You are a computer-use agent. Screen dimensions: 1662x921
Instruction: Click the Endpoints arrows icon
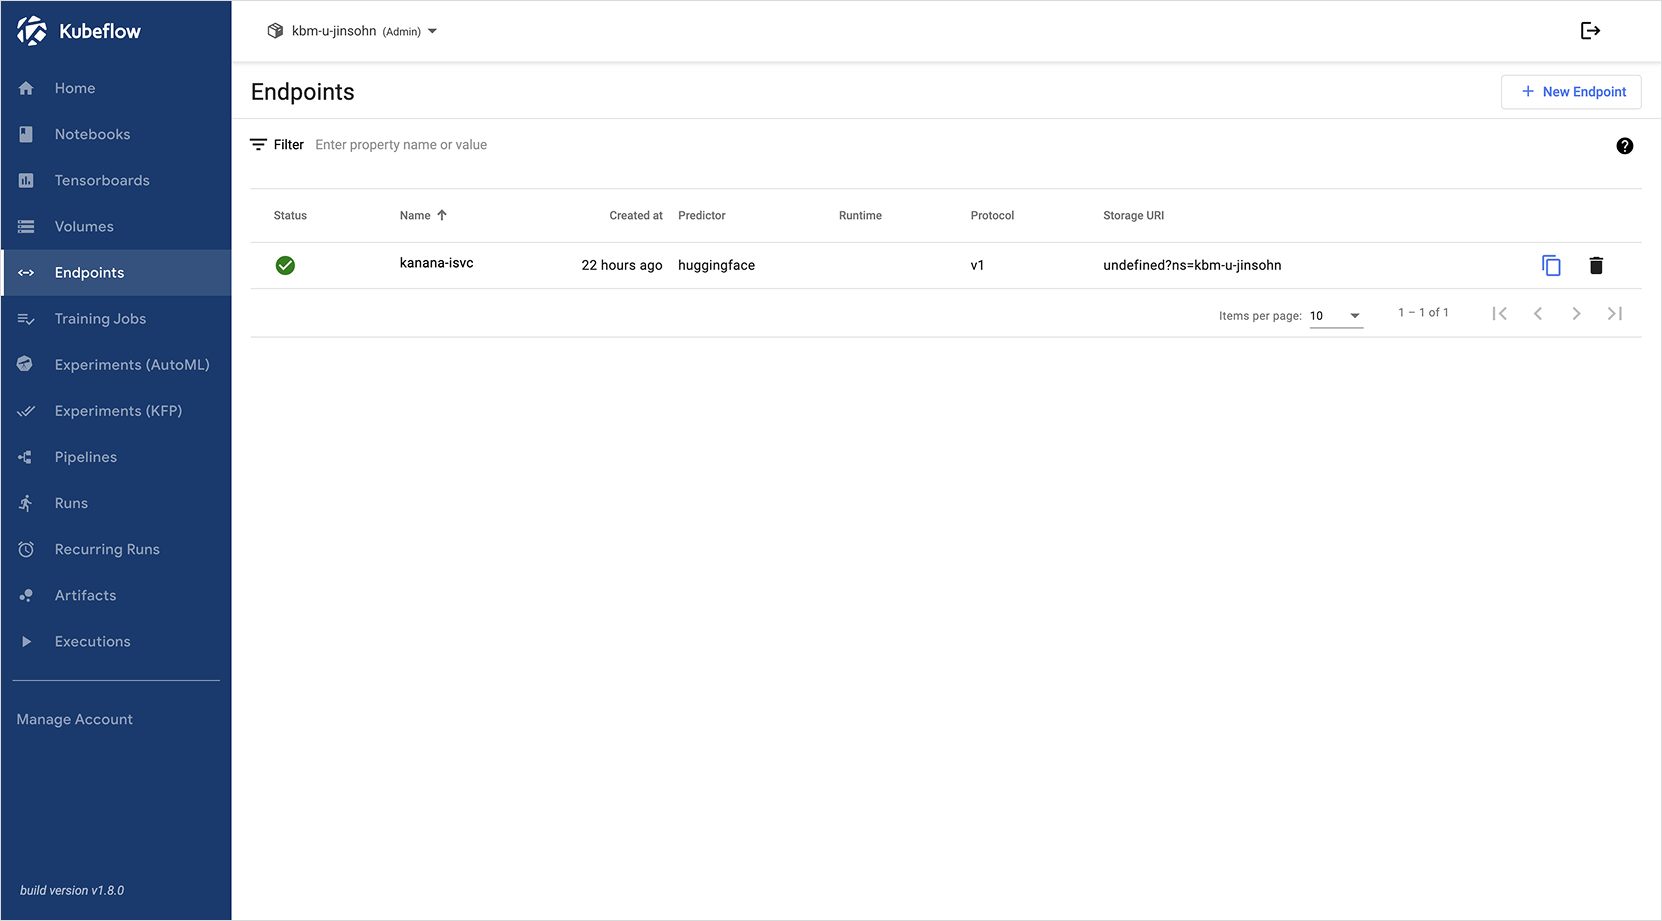pyautogui.click(x=26, y=272)
